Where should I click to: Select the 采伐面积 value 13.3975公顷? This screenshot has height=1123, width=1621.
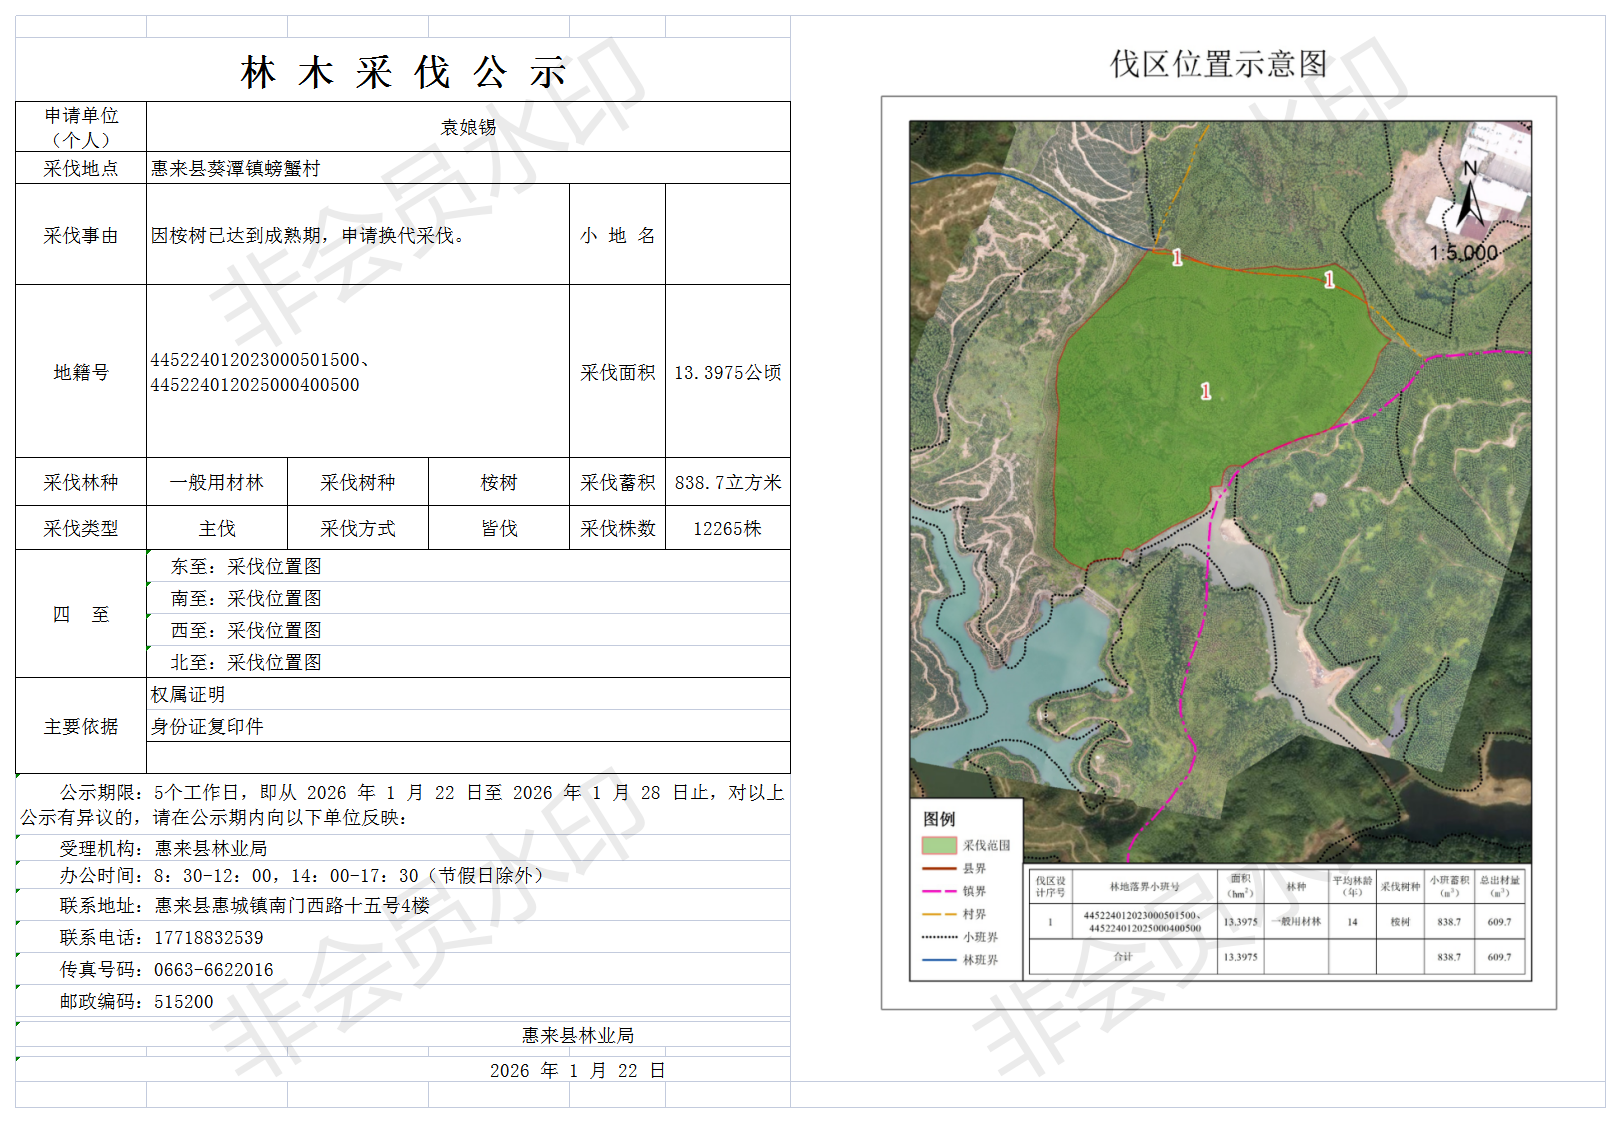[727, 372]
